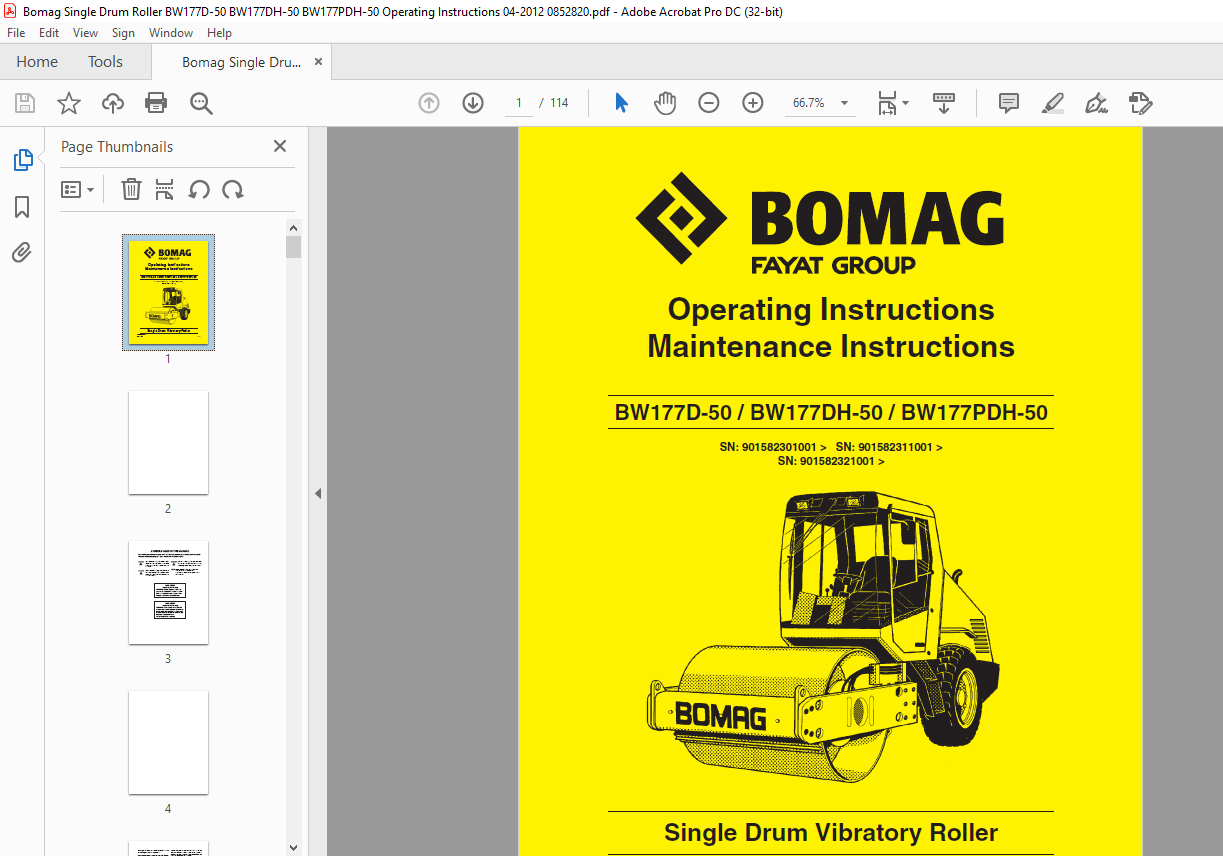1223x856 pixels.
Task: Insert or extract pages icon in thumbnails
Action: (165, 189)
